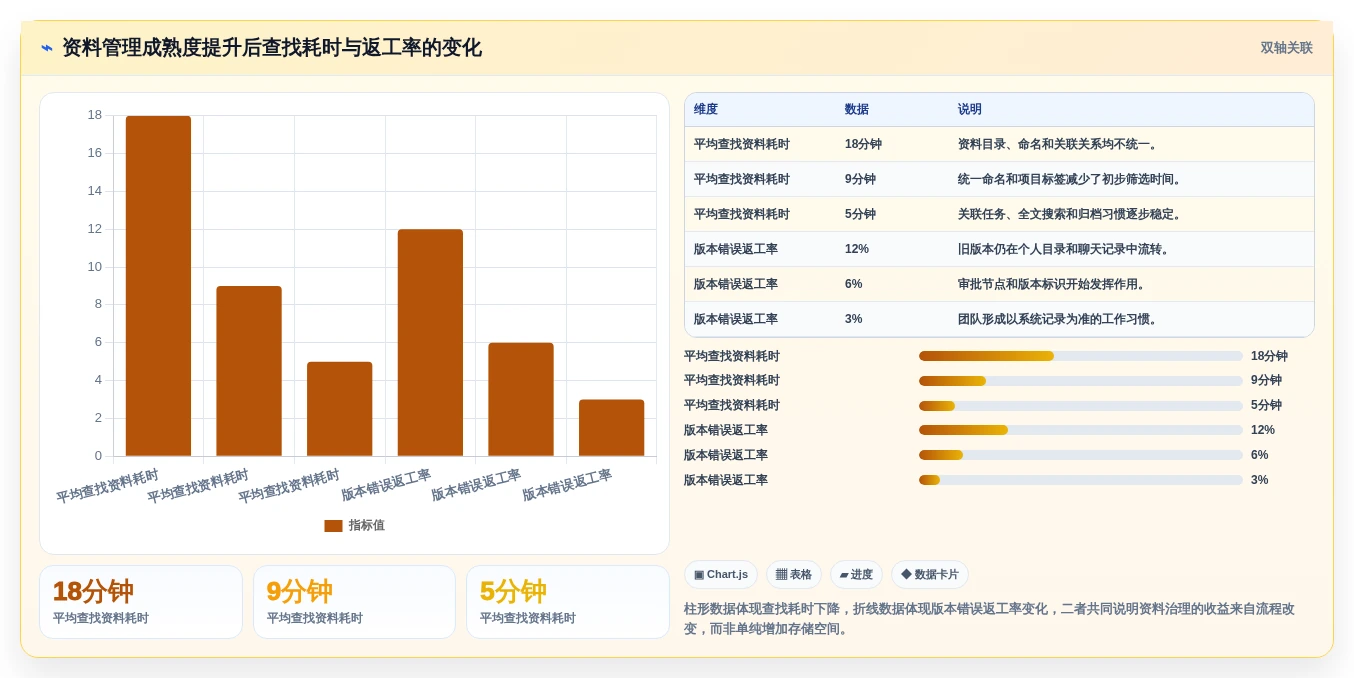Click the lightning icon beside the dashboard title
The height and width of the screenshot is (678, 1354).
coord(47,48)
